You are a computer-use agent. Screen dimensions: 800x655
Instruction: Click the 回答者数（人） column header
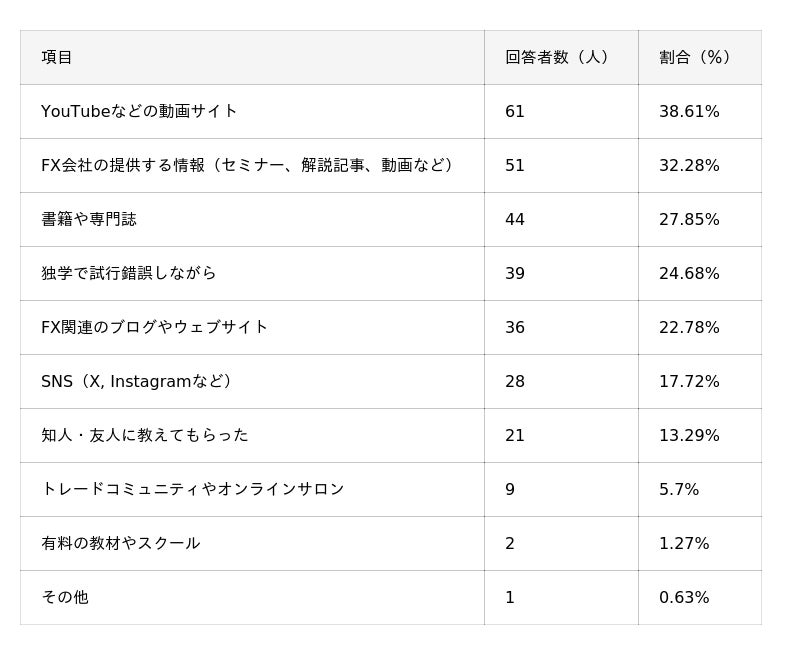pos(558,57)
